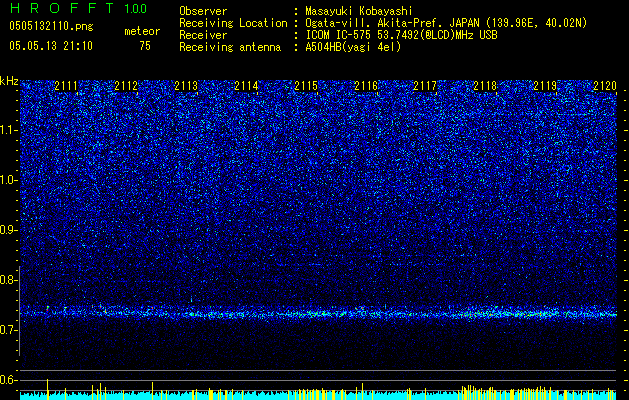Click the 2117 time marker
This screenshot has width=629, height=400.
(425, 86)
